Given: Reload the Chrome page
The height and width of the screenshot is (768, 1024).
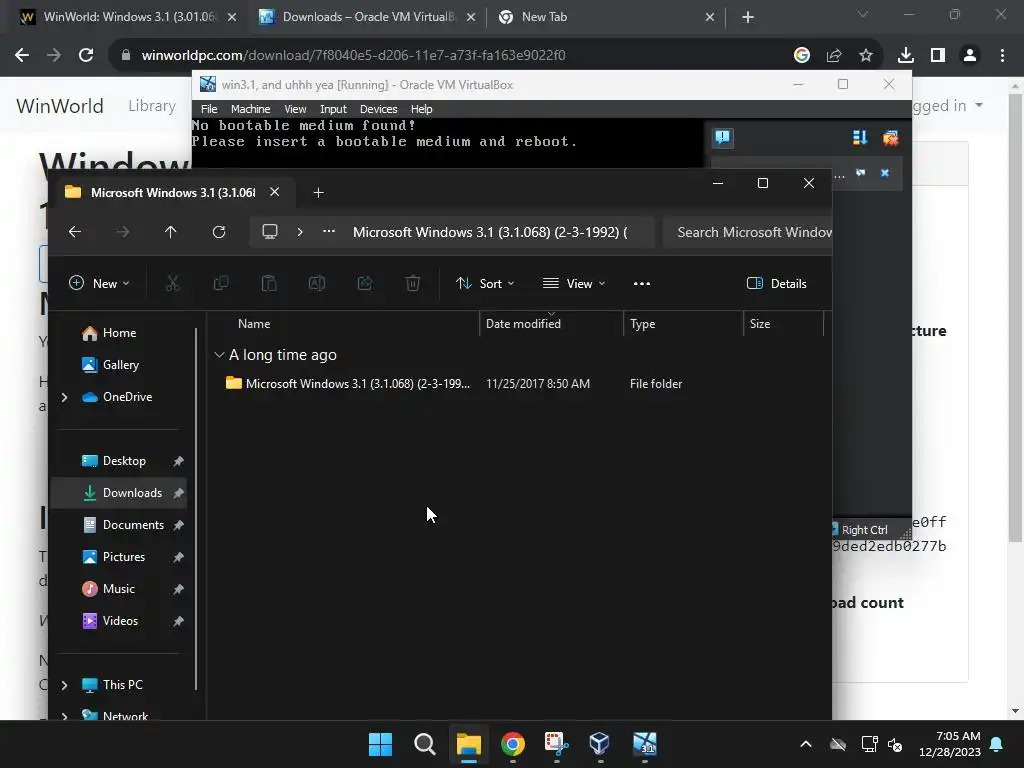Looking at the screenshot, I should point(86,55).
